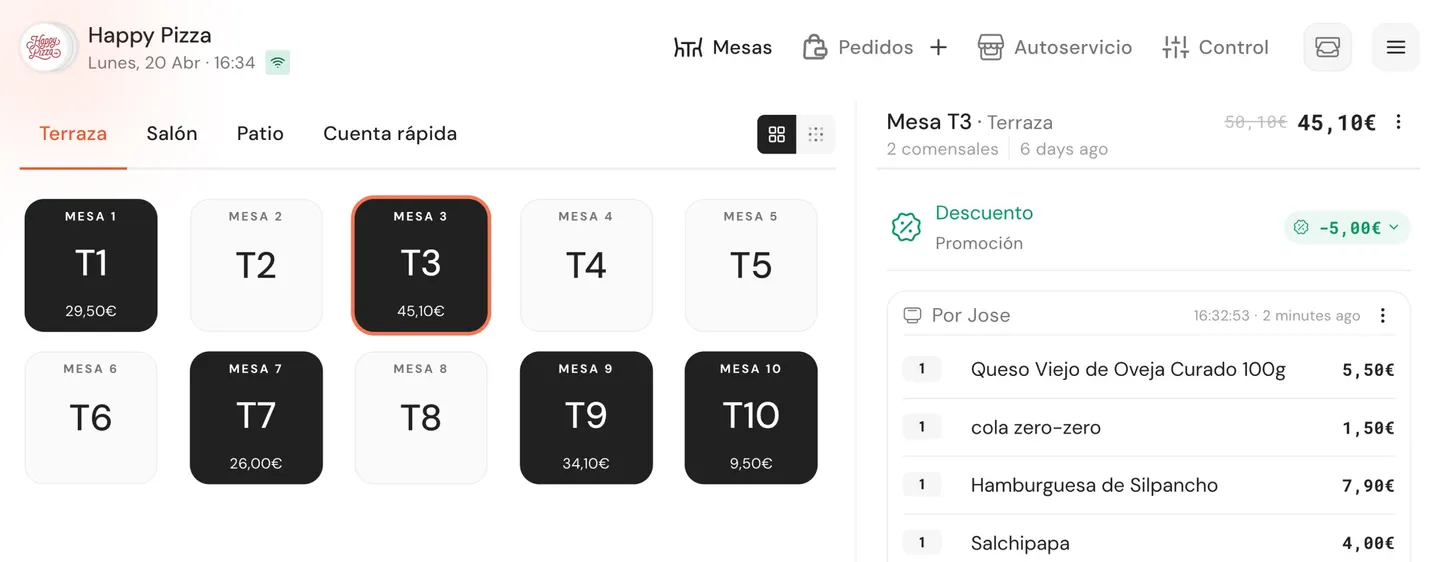Open empty table T5
Screen dimensions: 1440x562
[x=751, y=265]
